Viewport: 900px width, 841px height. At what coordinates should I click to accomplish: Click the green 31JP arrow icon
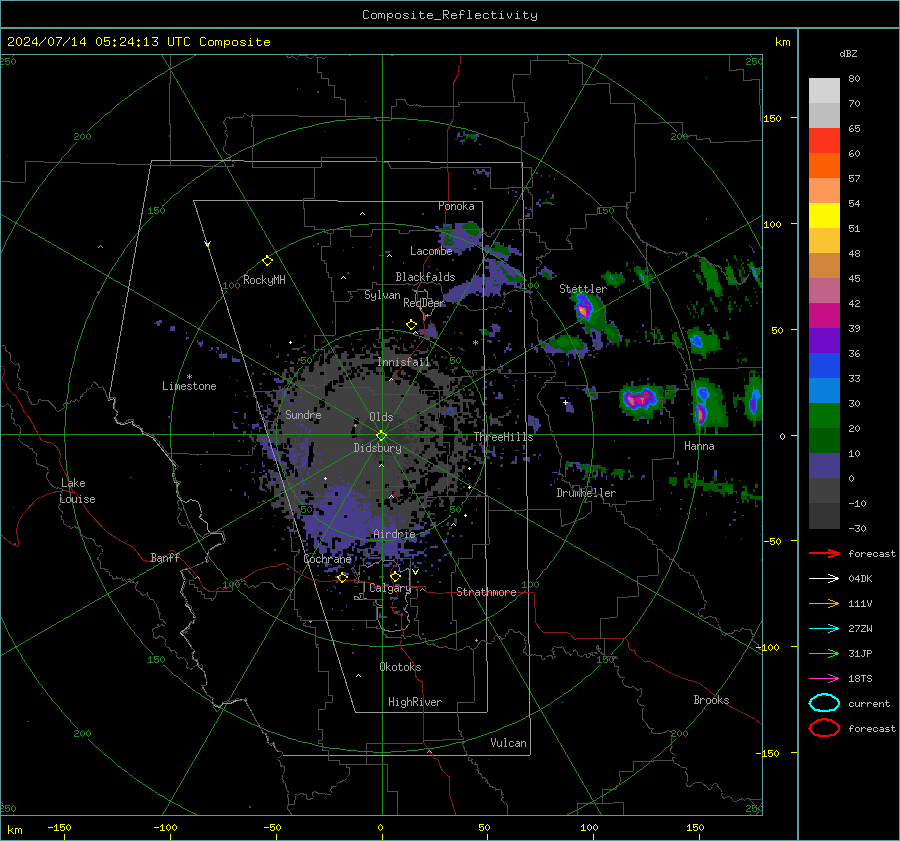coord(824,653)
